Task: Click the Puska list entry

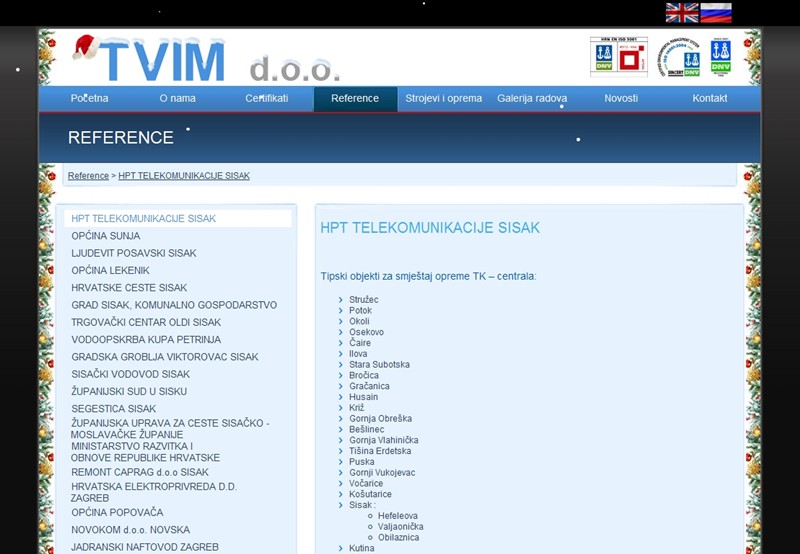Action: pos(362,462)
